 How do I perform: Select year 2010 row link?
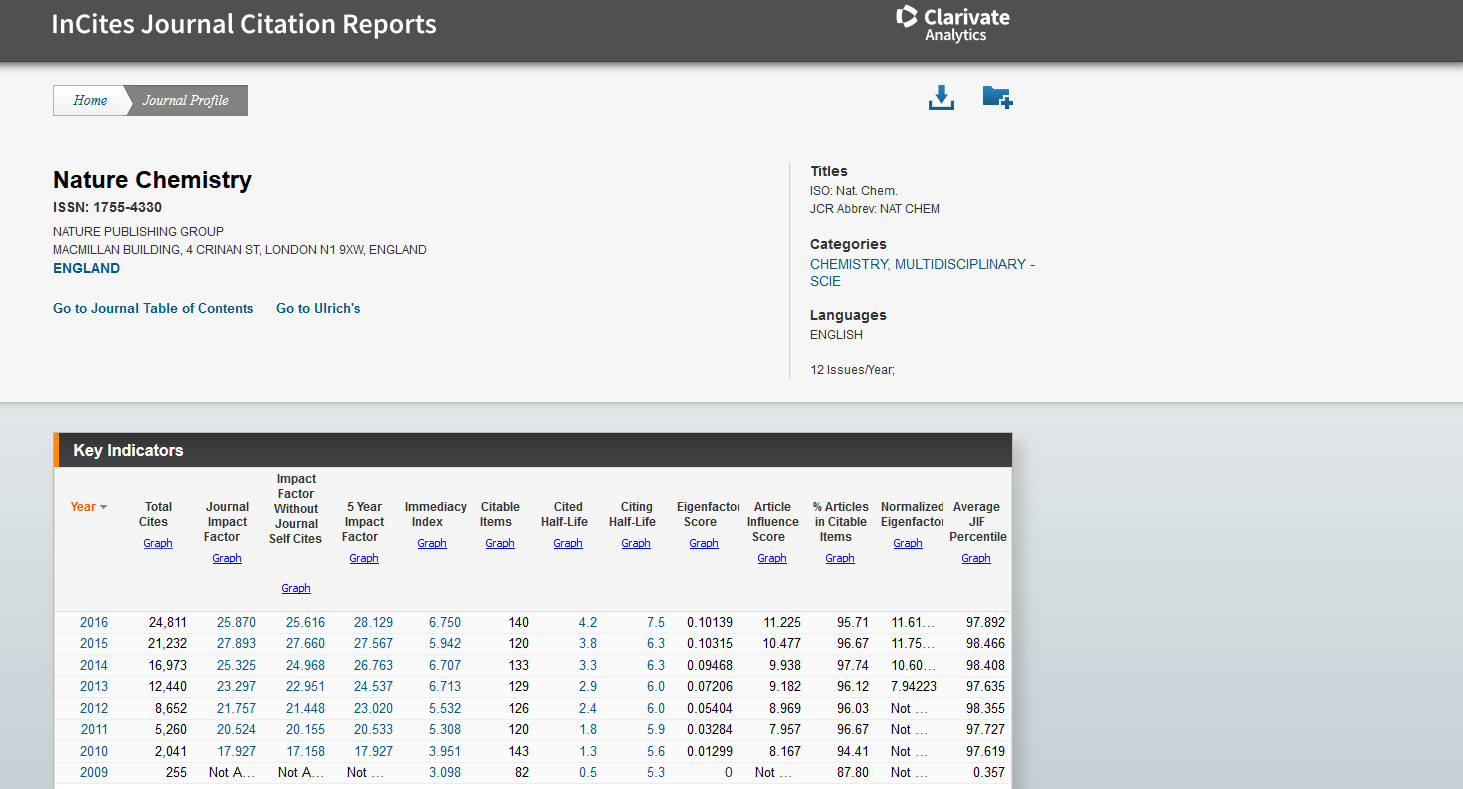[94, 751]
